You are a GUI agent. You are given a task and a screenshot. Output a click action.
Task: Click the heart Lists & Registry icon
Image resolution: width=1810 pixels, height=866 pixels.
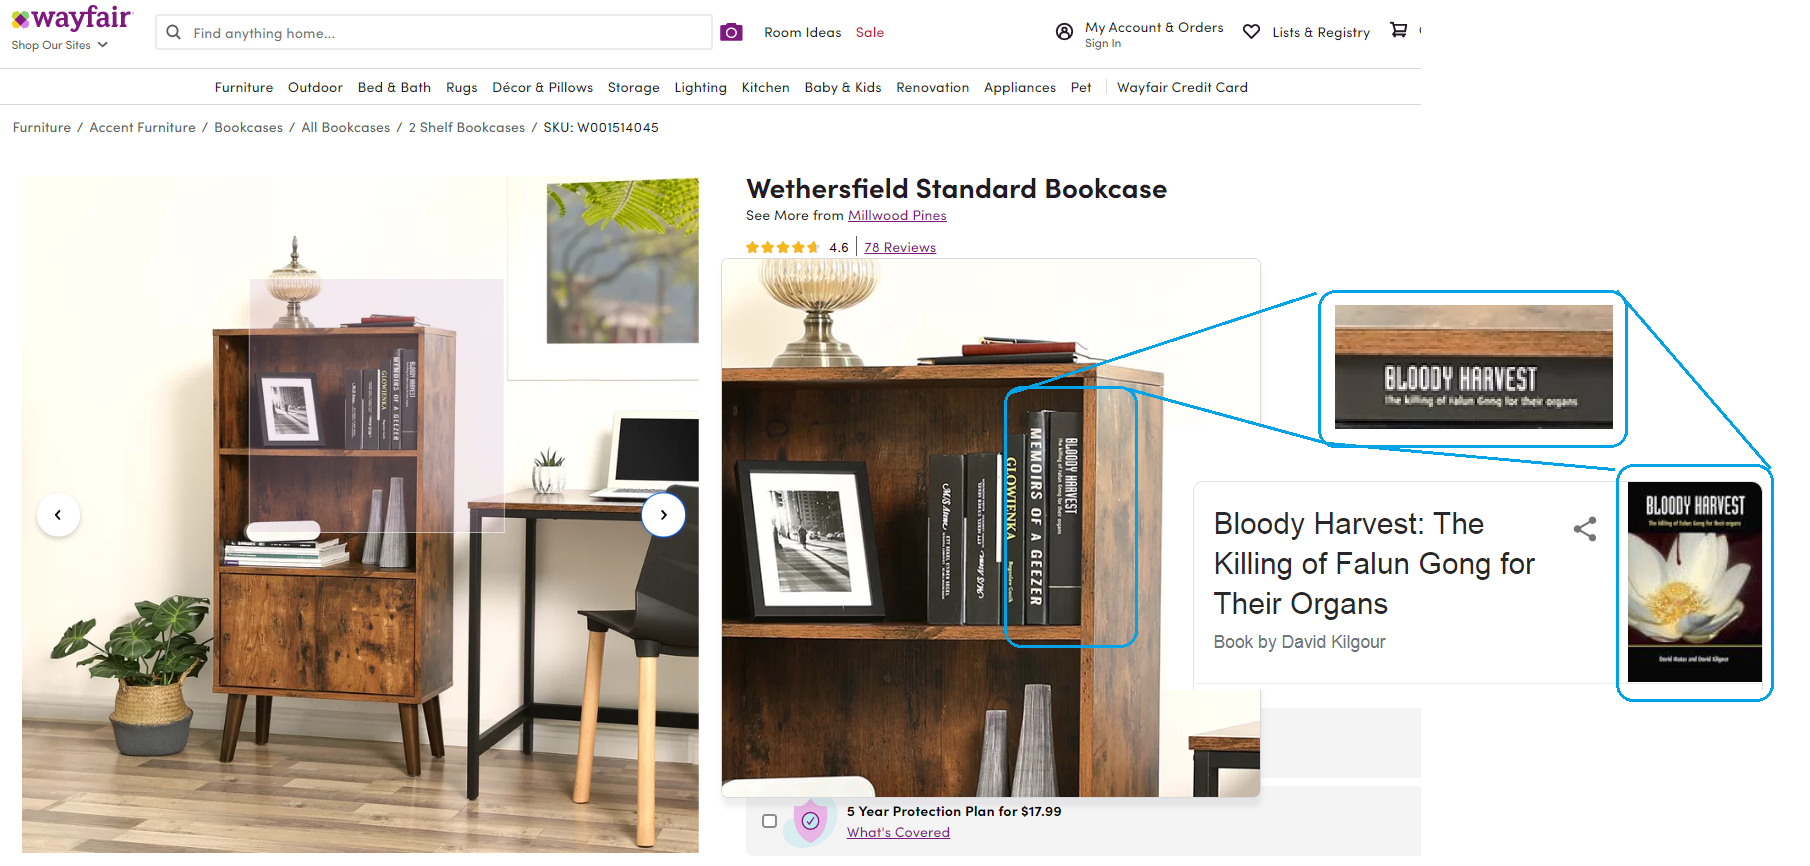click(x=1251, y=32)
